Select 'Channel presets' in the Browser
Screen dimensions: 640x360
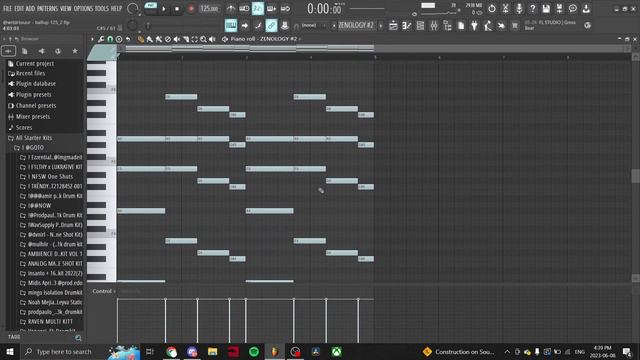(x=31, y=106)
